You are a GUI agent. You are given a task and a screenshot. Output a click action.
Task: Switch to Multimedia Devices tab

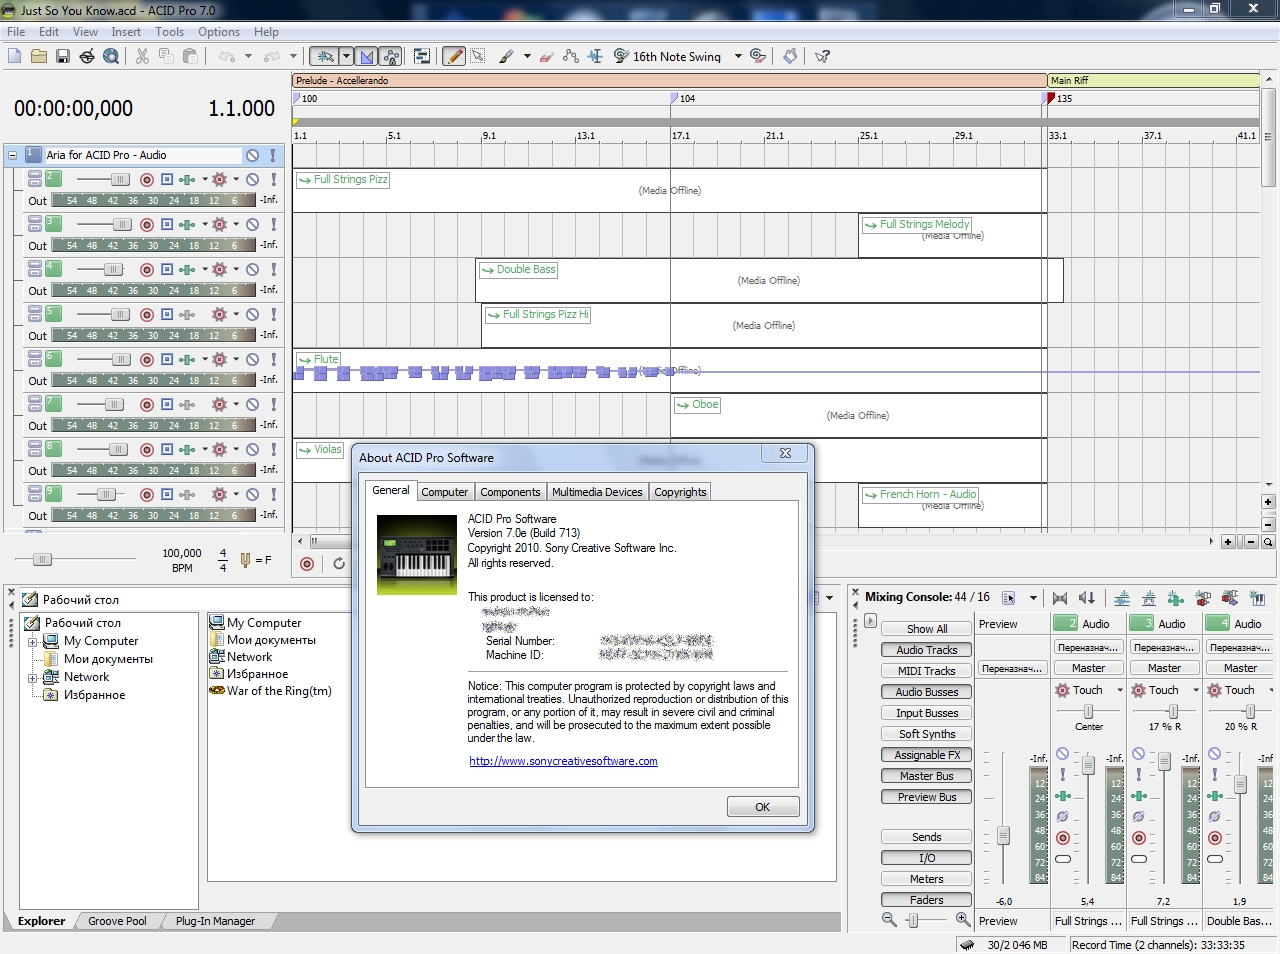pos(597,492)
